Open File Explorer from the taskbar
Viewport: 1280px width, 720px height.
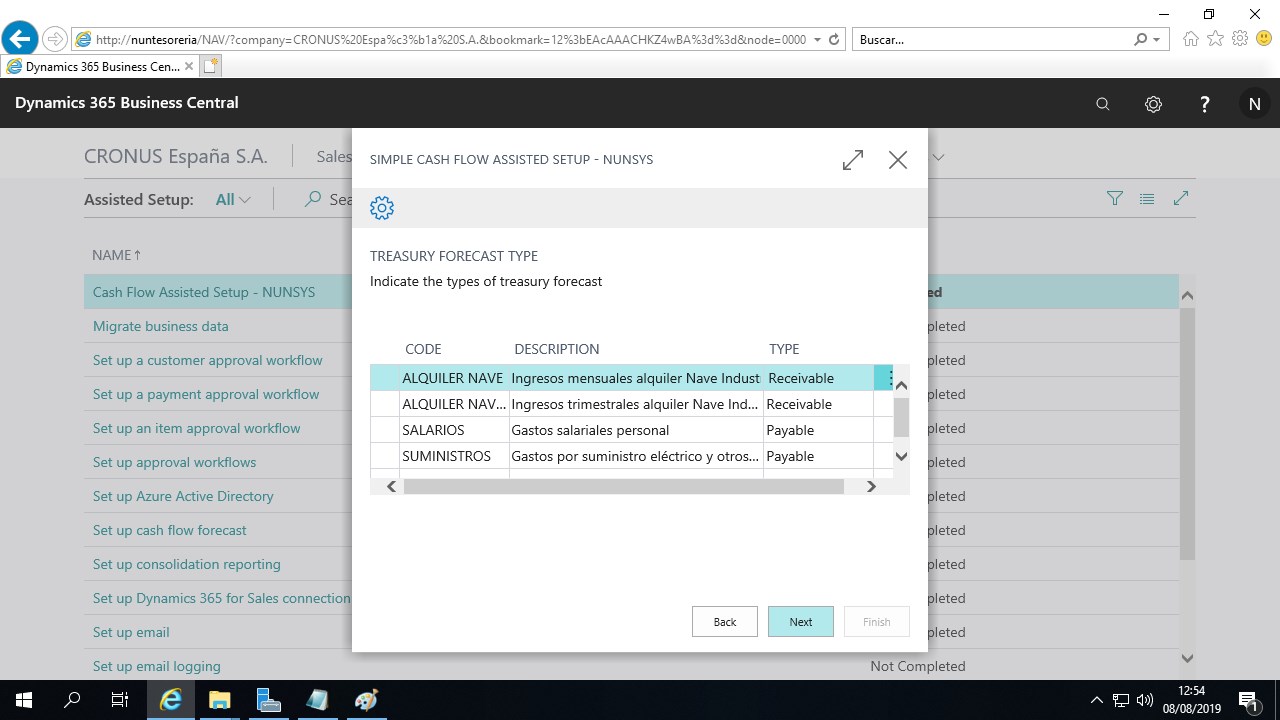pos(219,700)
